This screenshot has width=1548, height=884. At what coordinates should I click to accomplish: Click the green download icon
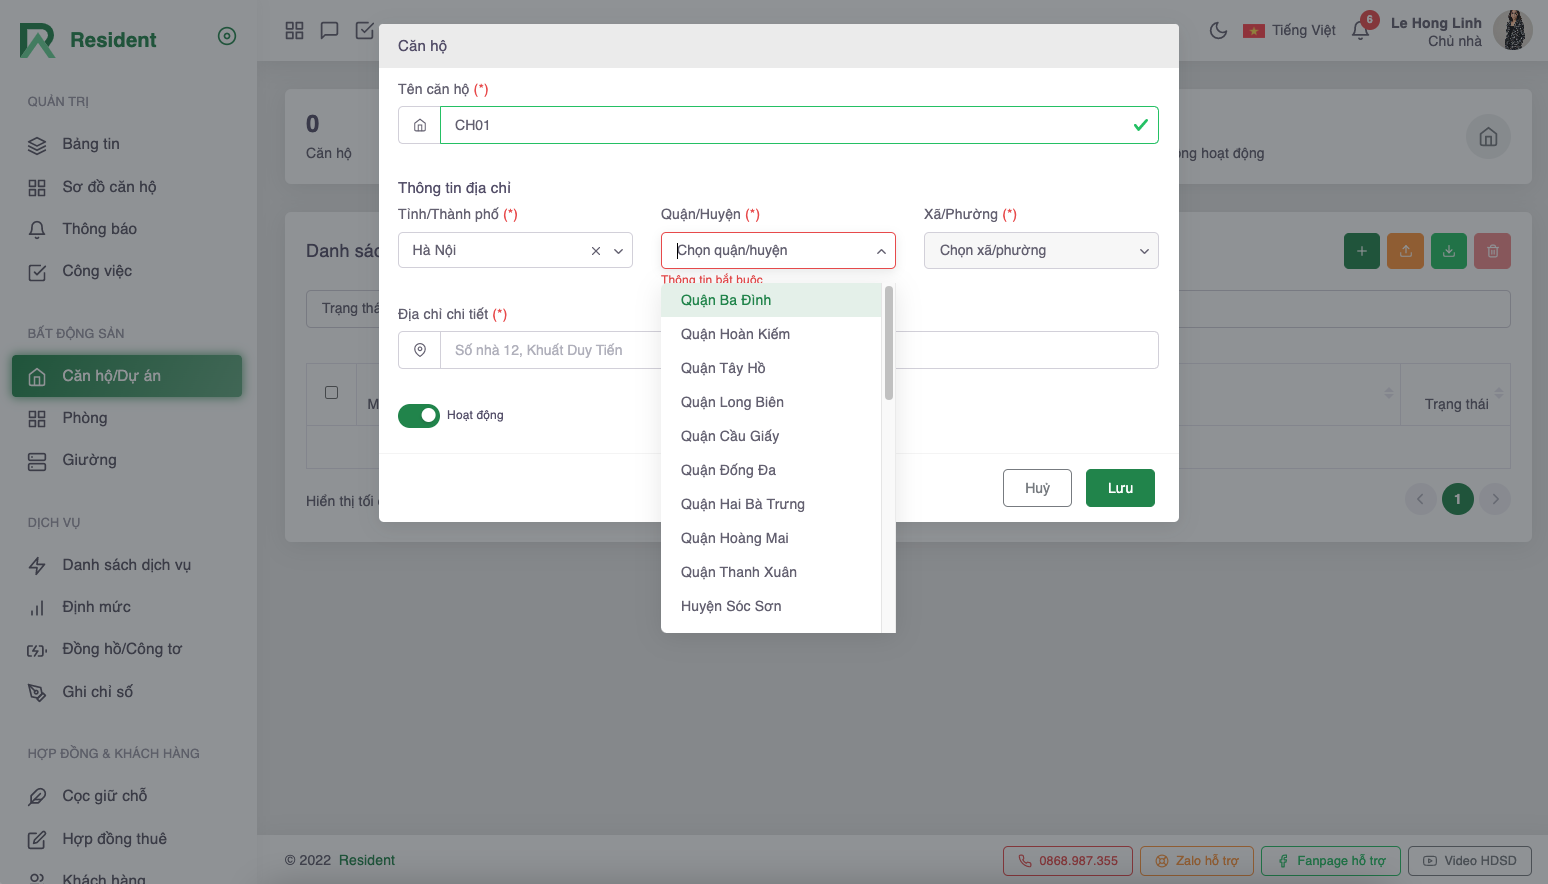pos(1449,251)
